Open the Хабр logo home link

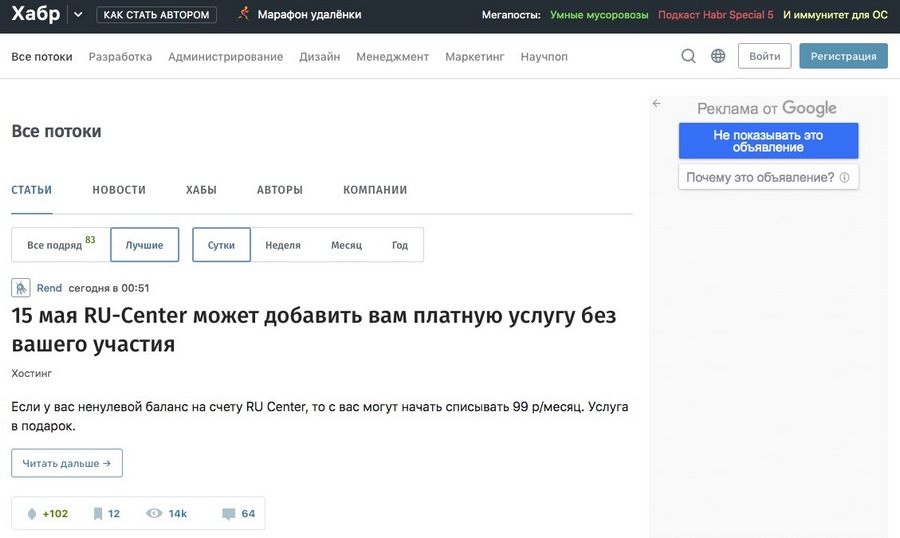36,13
